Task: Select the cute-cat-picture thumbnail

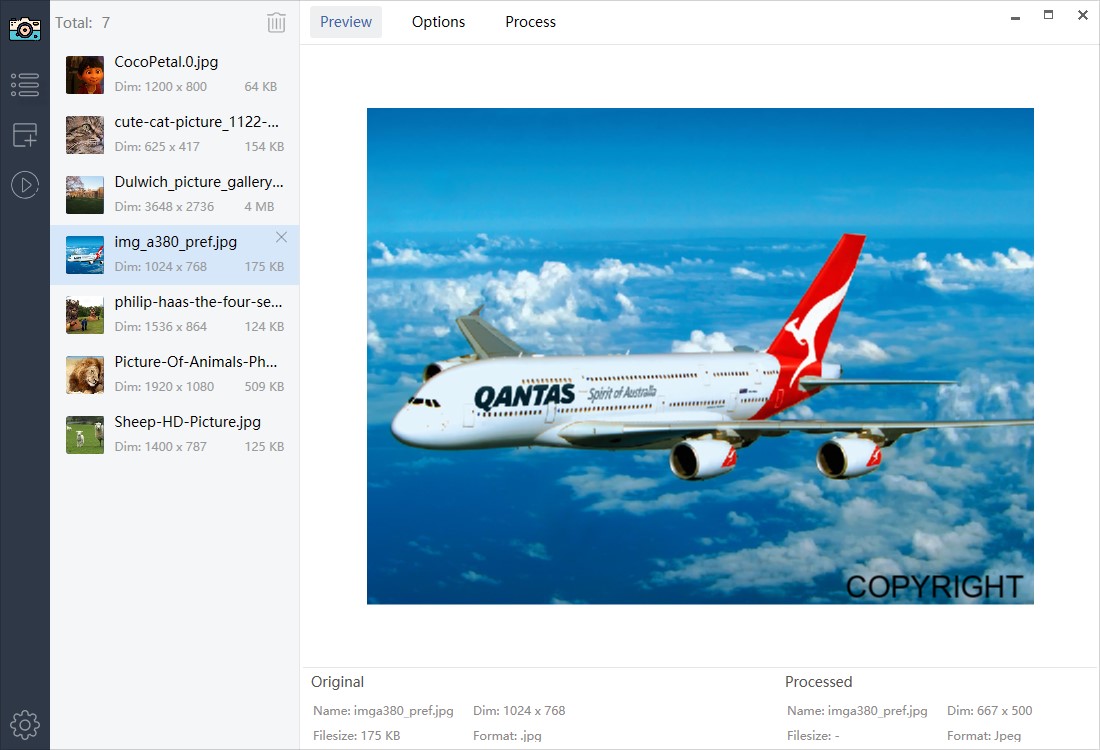Action: (x=85, y=135)
